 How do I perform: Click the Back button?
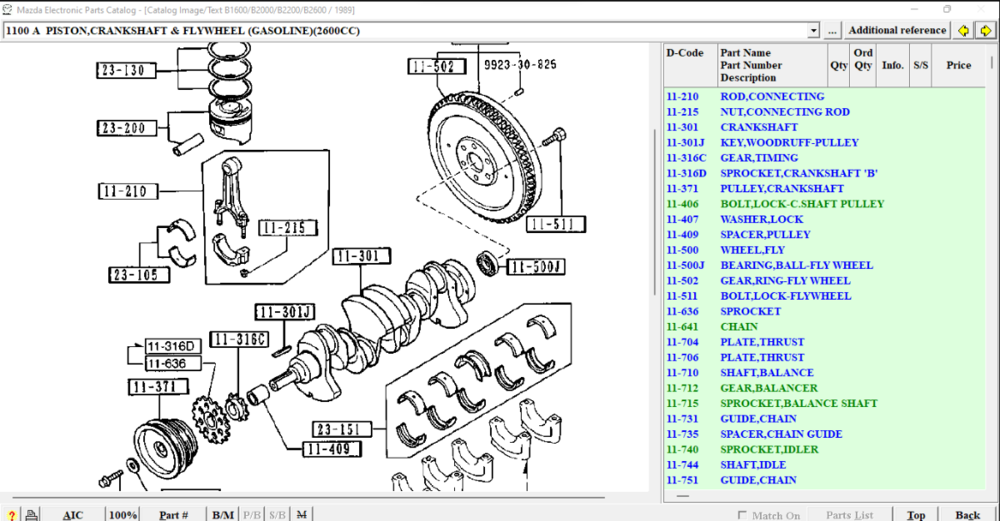coord(967,515)
